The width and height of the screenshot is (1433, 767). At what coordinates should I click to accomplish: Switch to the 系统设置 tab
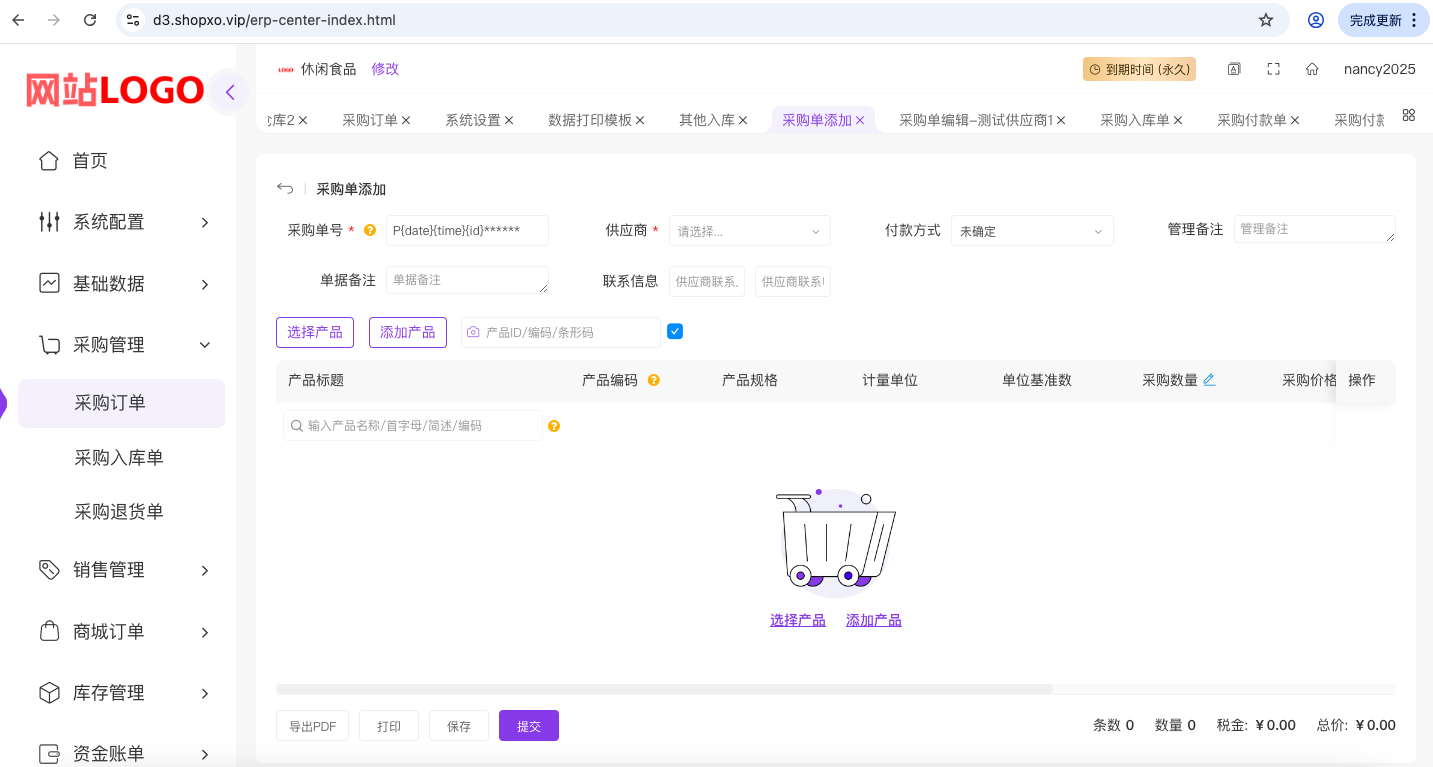tap(472, 120)
